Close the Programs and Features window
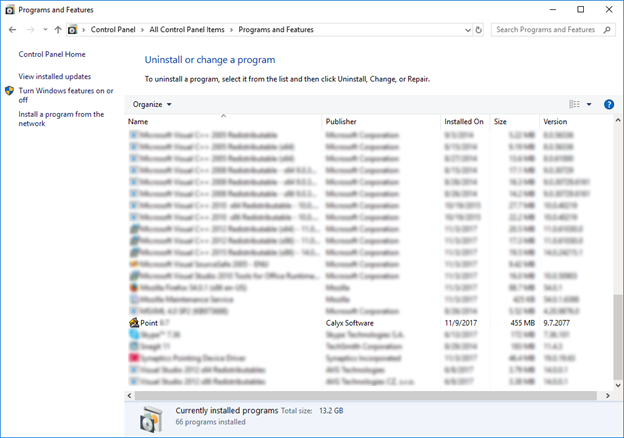624x438 pixels. pos(609,10)
